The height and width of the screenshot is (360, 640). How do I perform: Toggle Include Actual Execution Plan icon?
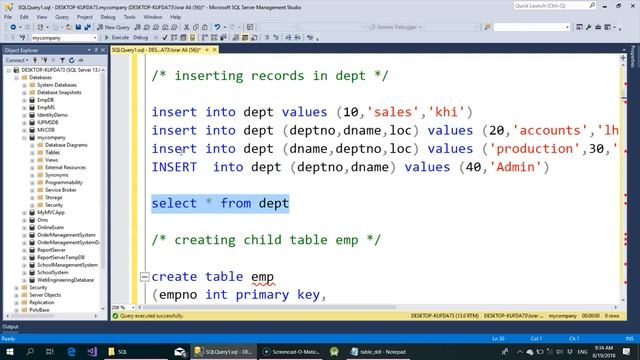tap(205, 38)
